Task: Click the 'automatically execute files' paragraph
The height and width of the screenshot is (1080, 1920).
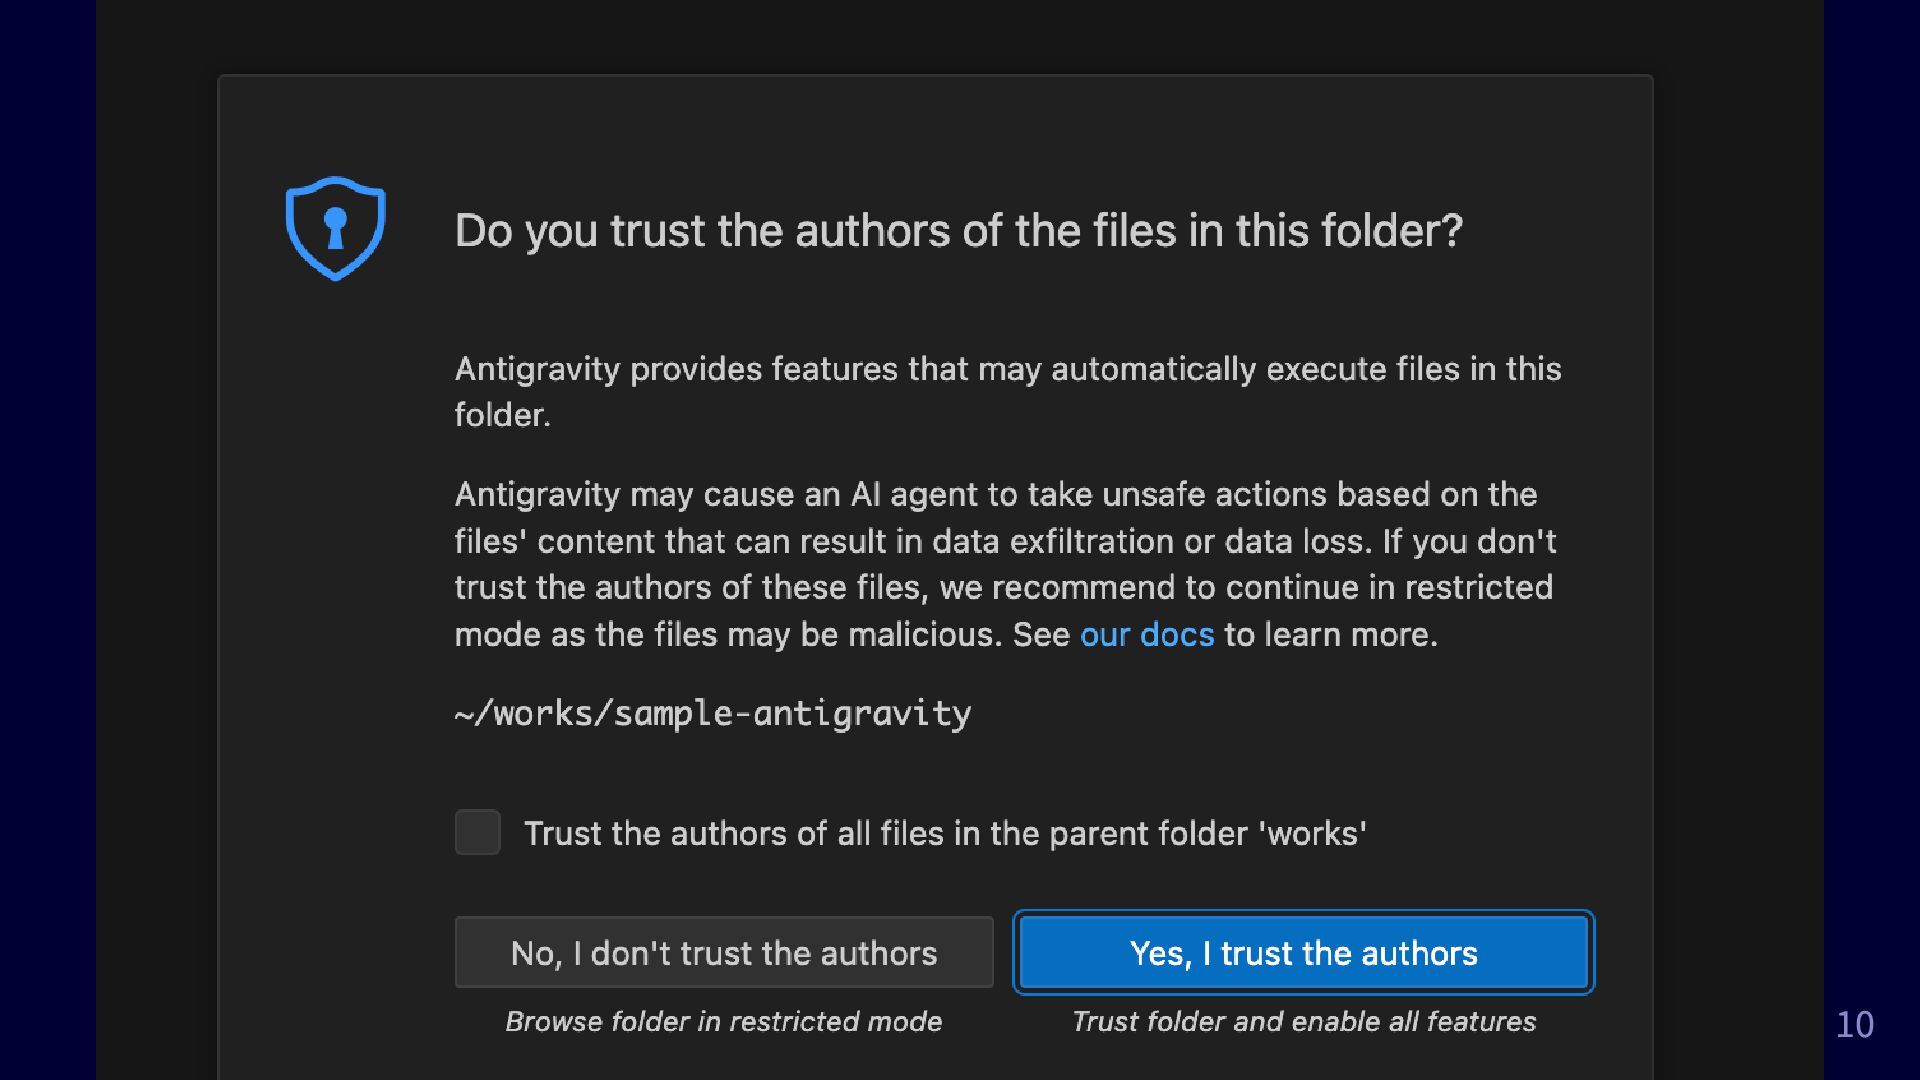Action: pos(1007,369)
